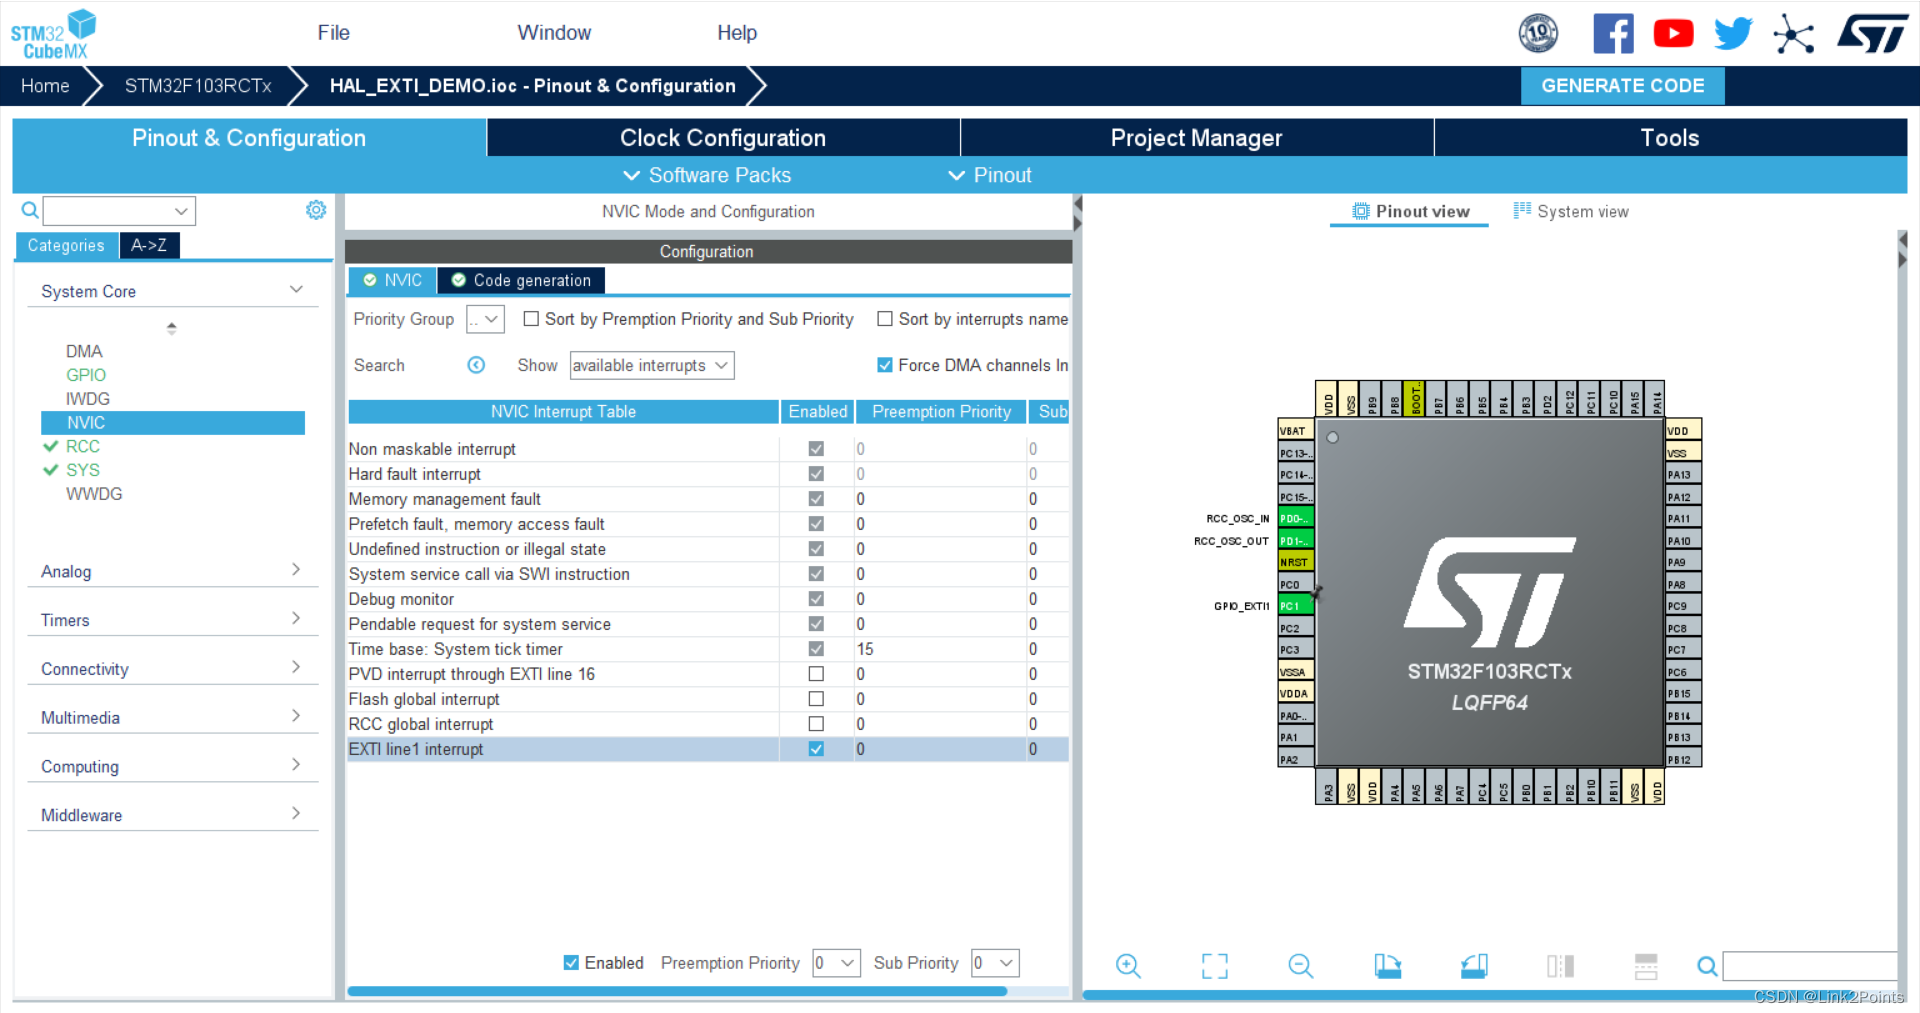The width and height of the screenshot is (1920, 1013).
Task: Open the Preemption Priority dropdown at bottom
Action: pos(837,963)
